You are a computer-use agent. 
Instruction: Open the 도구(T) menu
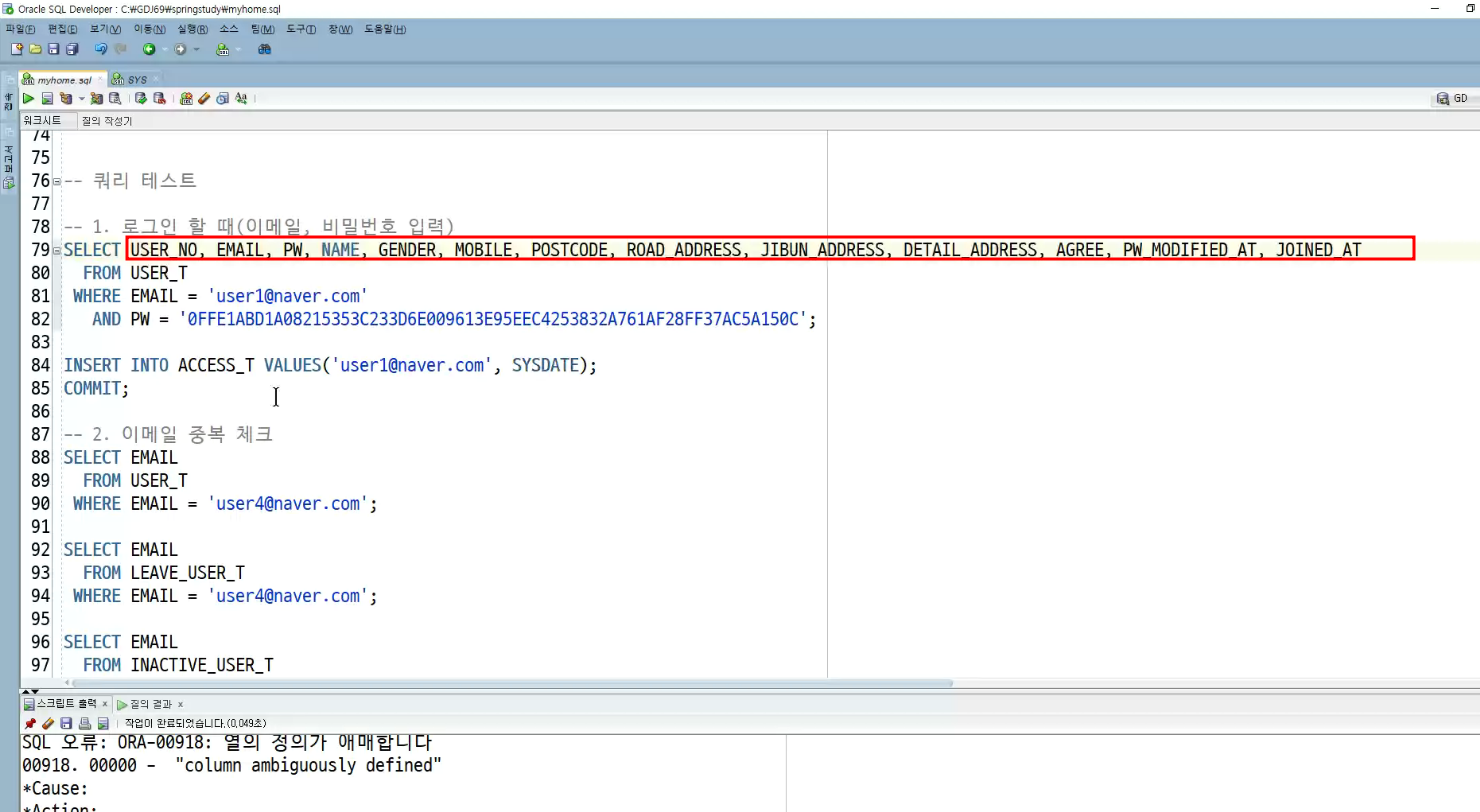click(x=301, y=29)
